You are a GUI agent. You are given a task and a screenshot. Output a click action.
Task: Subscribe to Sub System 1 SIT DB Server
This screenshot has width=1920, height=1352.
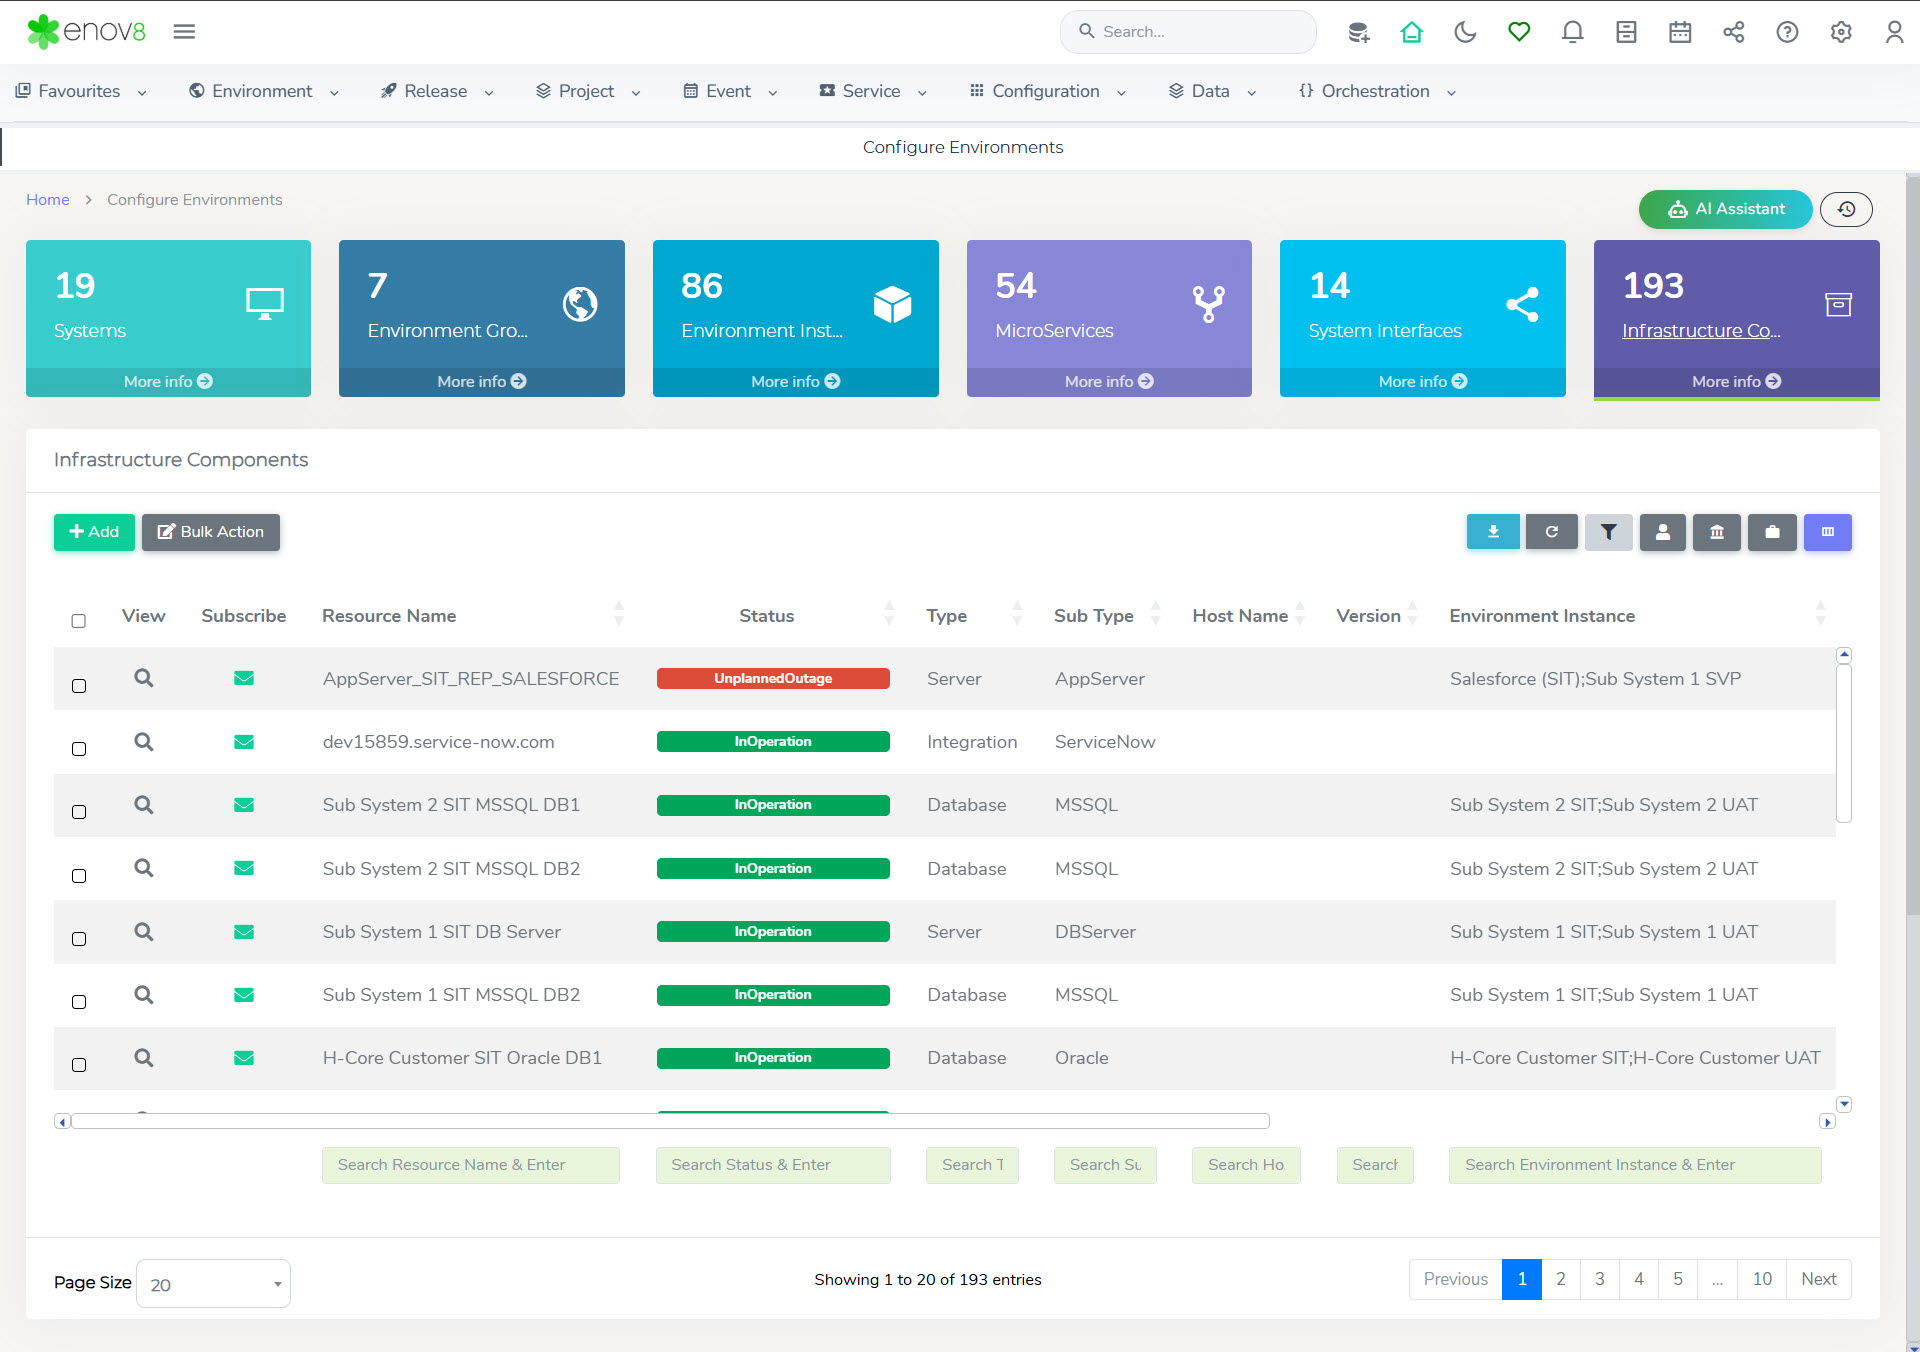[x=243, y=932]
